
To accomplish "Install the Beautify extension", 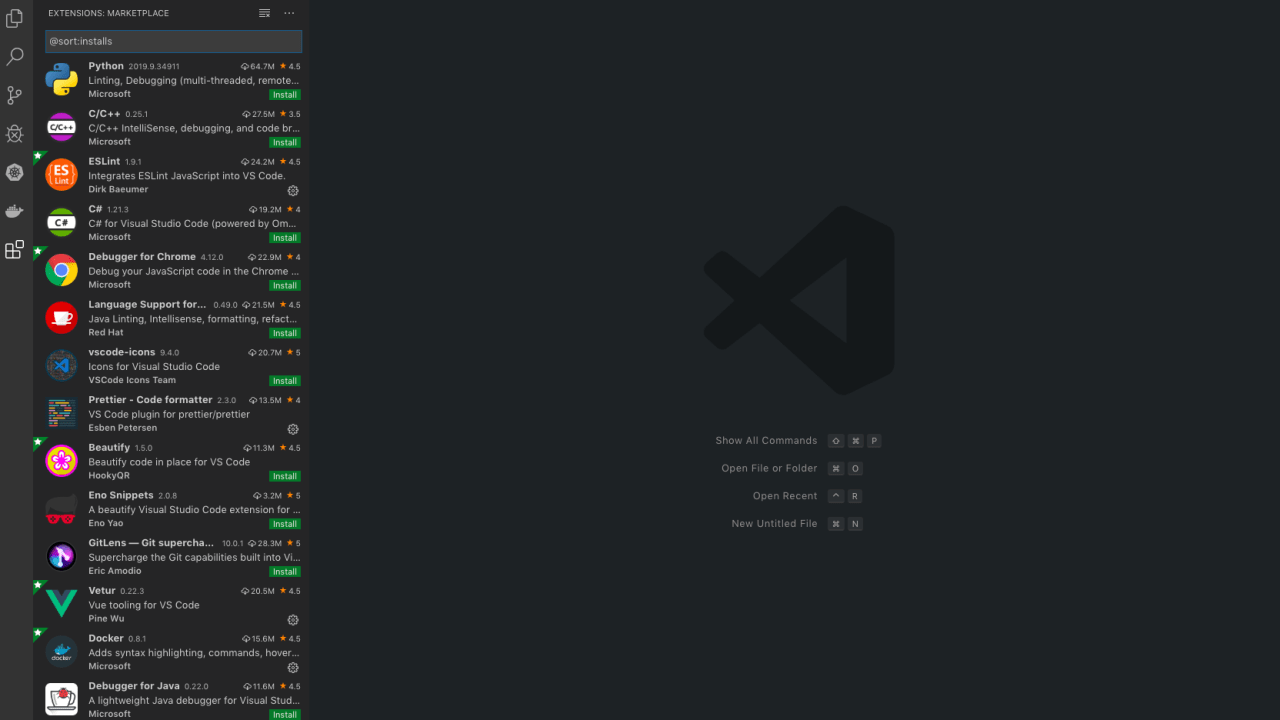I will pos(285,476).
